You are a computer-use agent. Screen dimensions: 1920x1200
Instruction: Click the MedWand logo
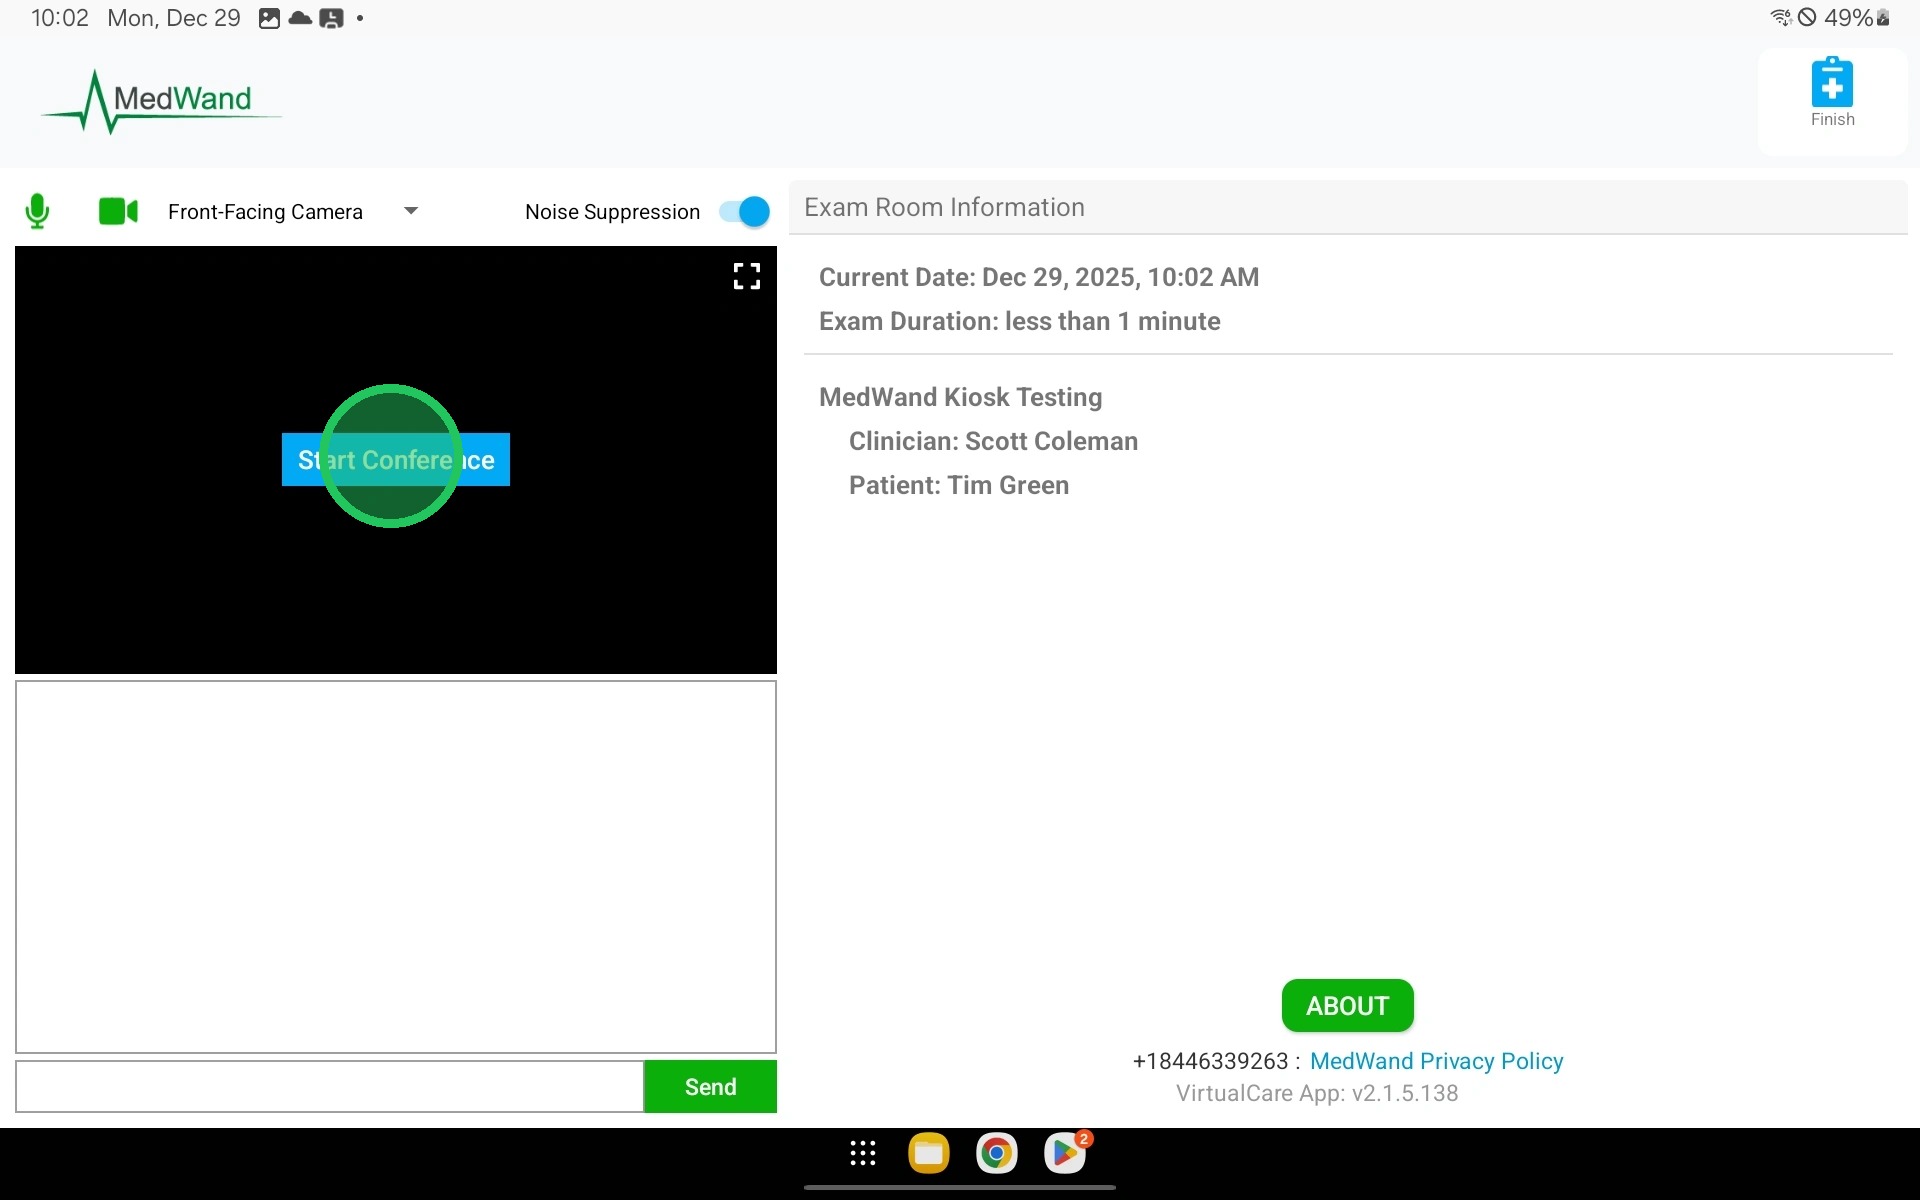[162, 101]
